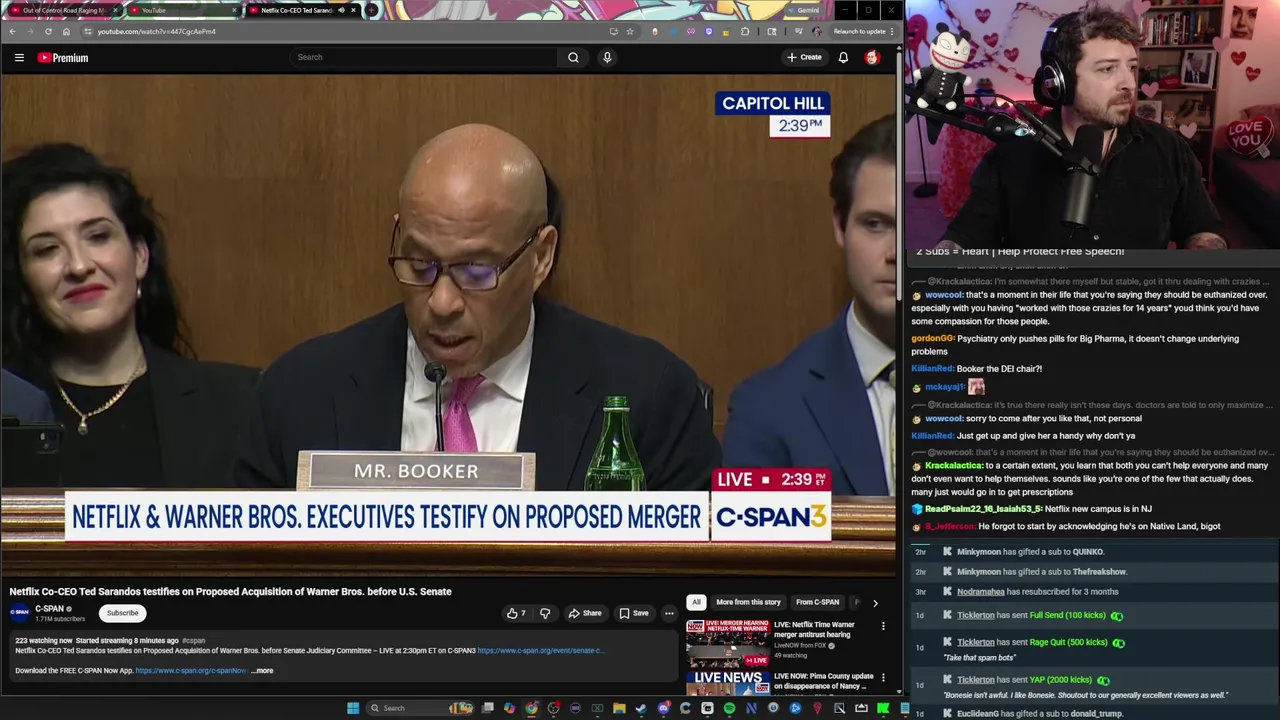This screenshot has height=720, width=1280.
Task: Click the Share button
Action: tap(584, 613)
